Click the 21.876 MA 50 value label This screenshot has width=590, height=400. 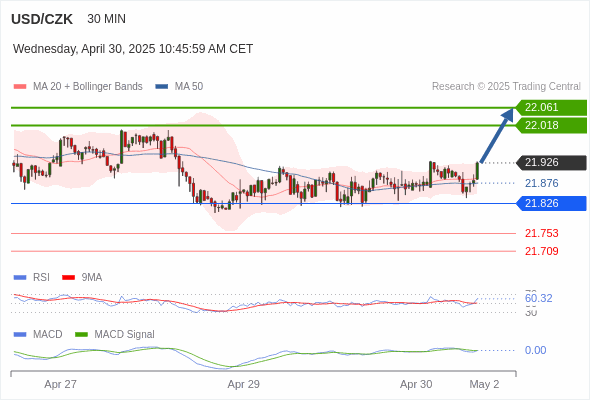[541, 183]
